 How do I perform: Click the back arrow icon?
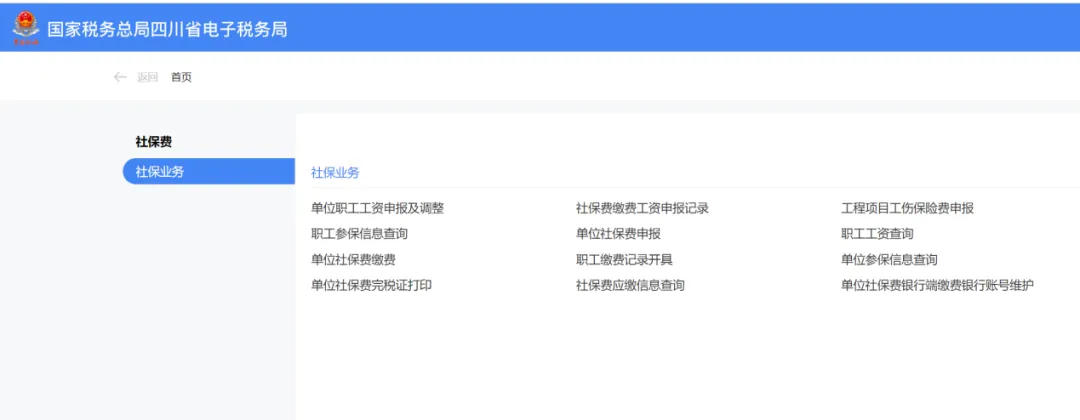tap(120, 78)
